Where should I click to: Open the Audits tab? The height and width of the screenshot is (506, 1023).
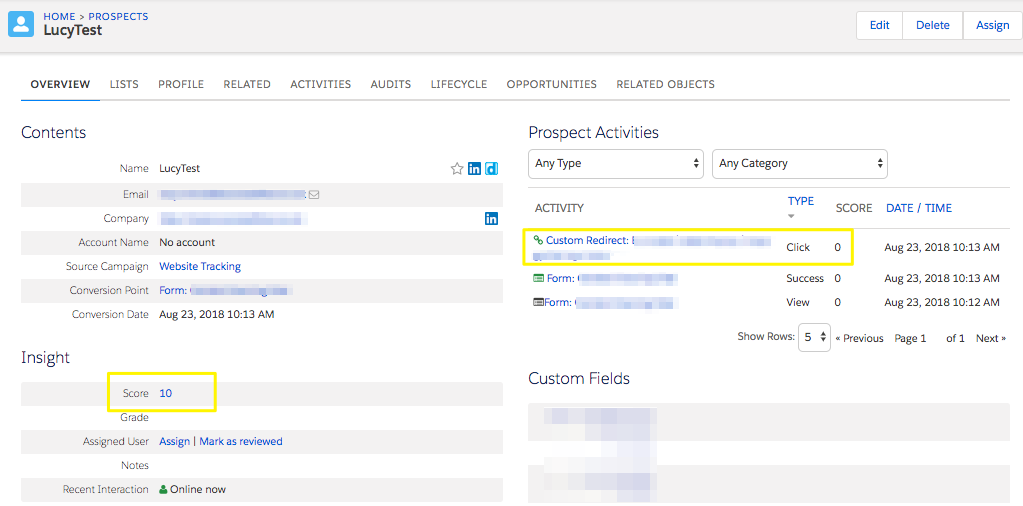coord(391,84)
